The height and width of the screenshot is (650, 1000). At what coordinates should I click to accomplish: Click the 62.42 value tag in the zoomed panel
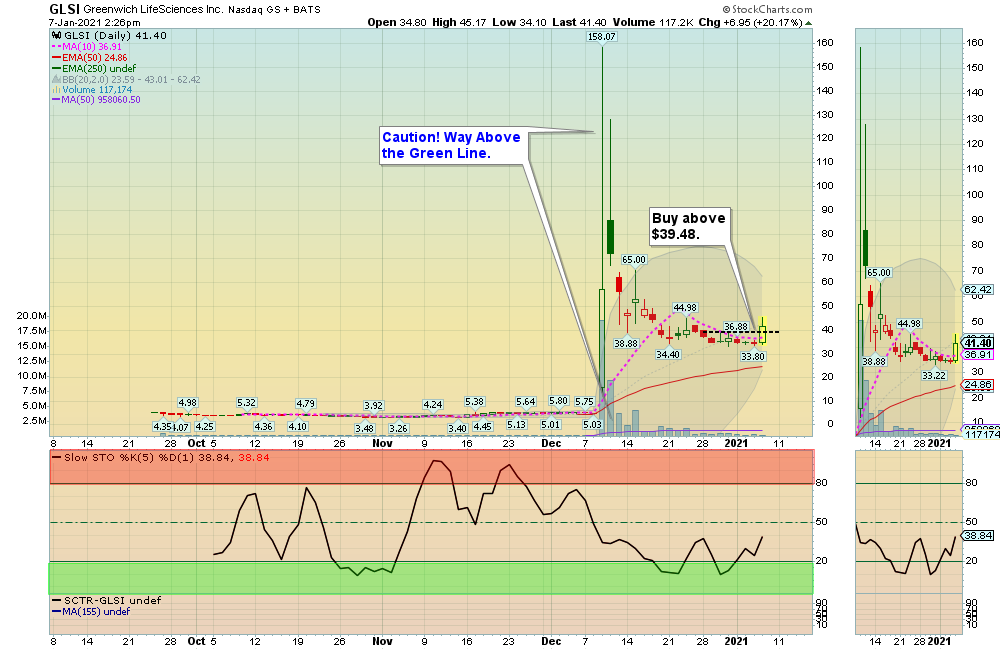coord(978,290)
